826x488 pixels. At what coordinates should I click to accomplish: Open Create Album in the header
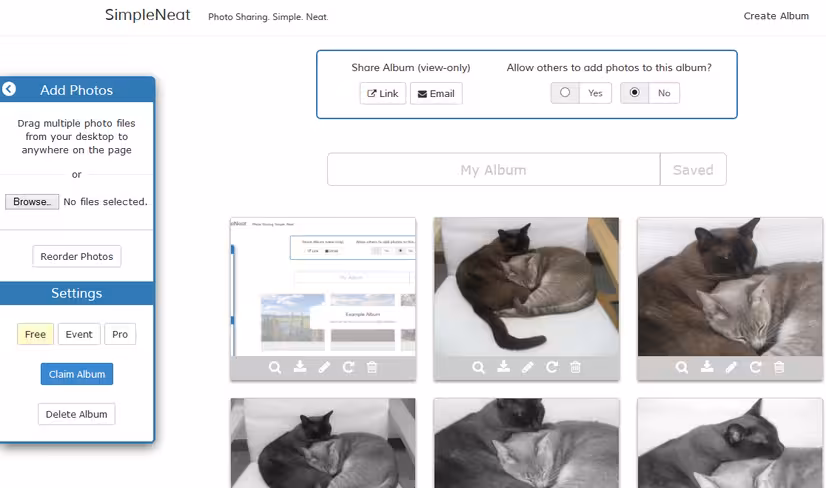click(x=776, y=16)
